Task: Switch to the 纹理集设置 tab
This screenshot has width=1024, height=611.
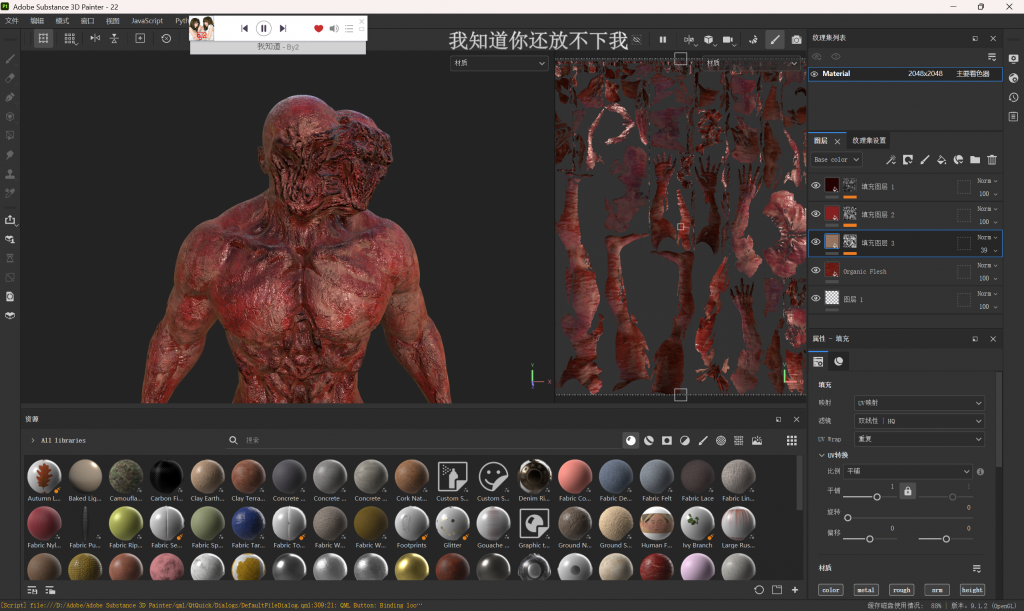Action: pos(868,141)
